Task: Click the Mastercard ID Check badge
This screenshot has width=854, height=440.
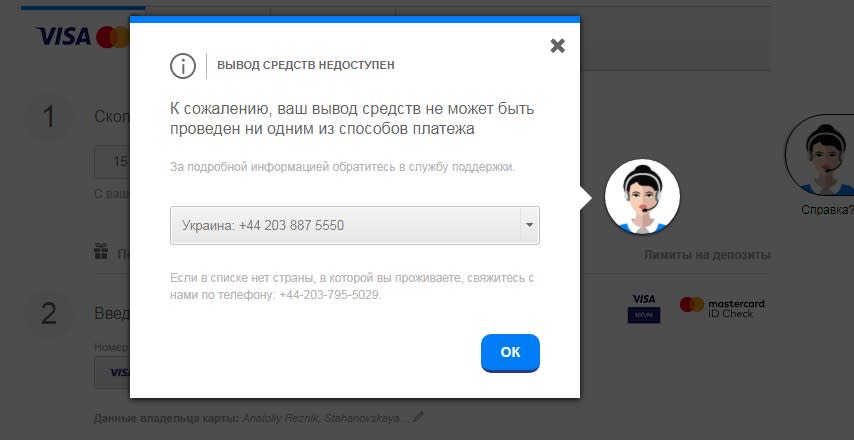Action: [x=722, y=308]
